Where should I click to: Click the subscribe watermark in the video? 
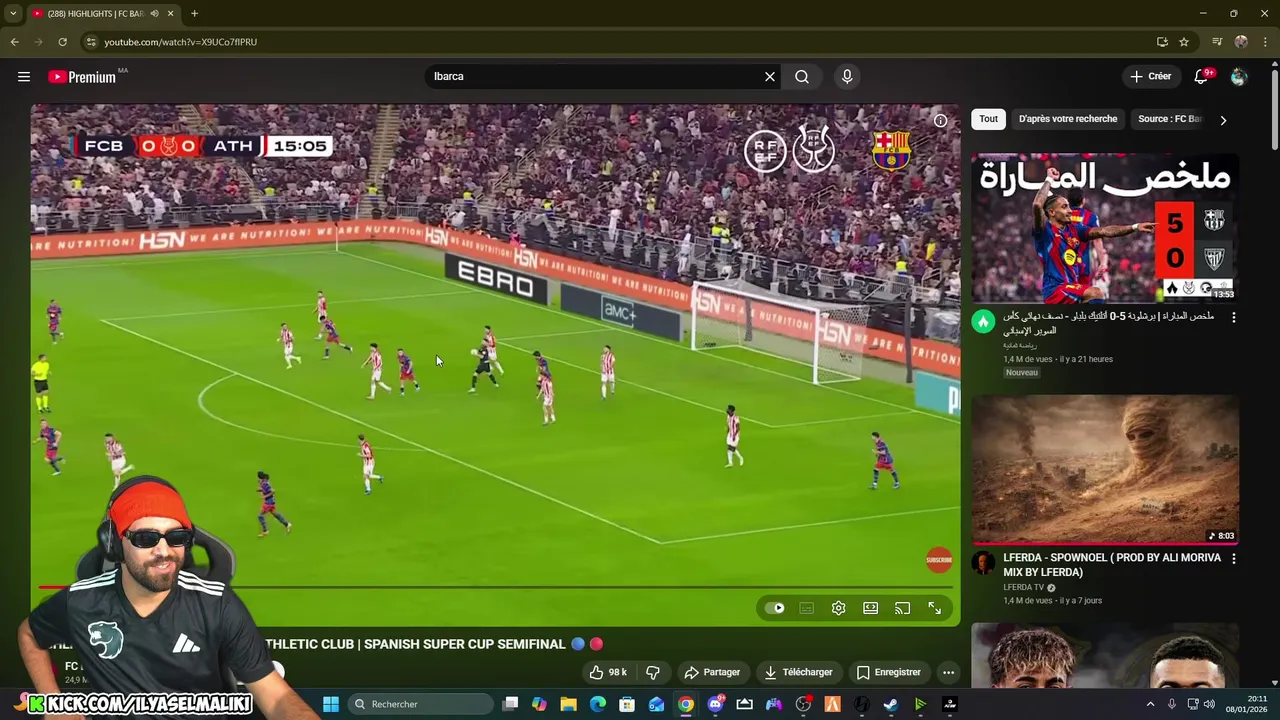939,560
